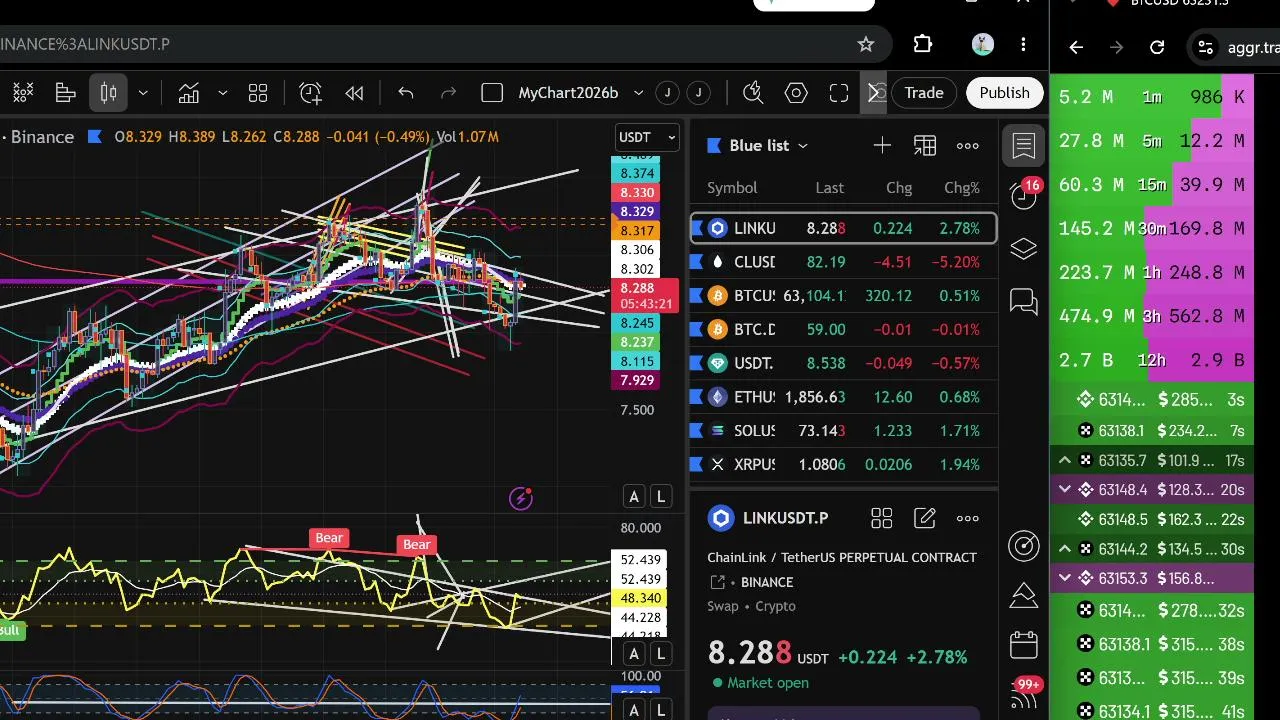Toggle the second J collaborator circle button
This screenshot has width=1280, height=720.
699,93
